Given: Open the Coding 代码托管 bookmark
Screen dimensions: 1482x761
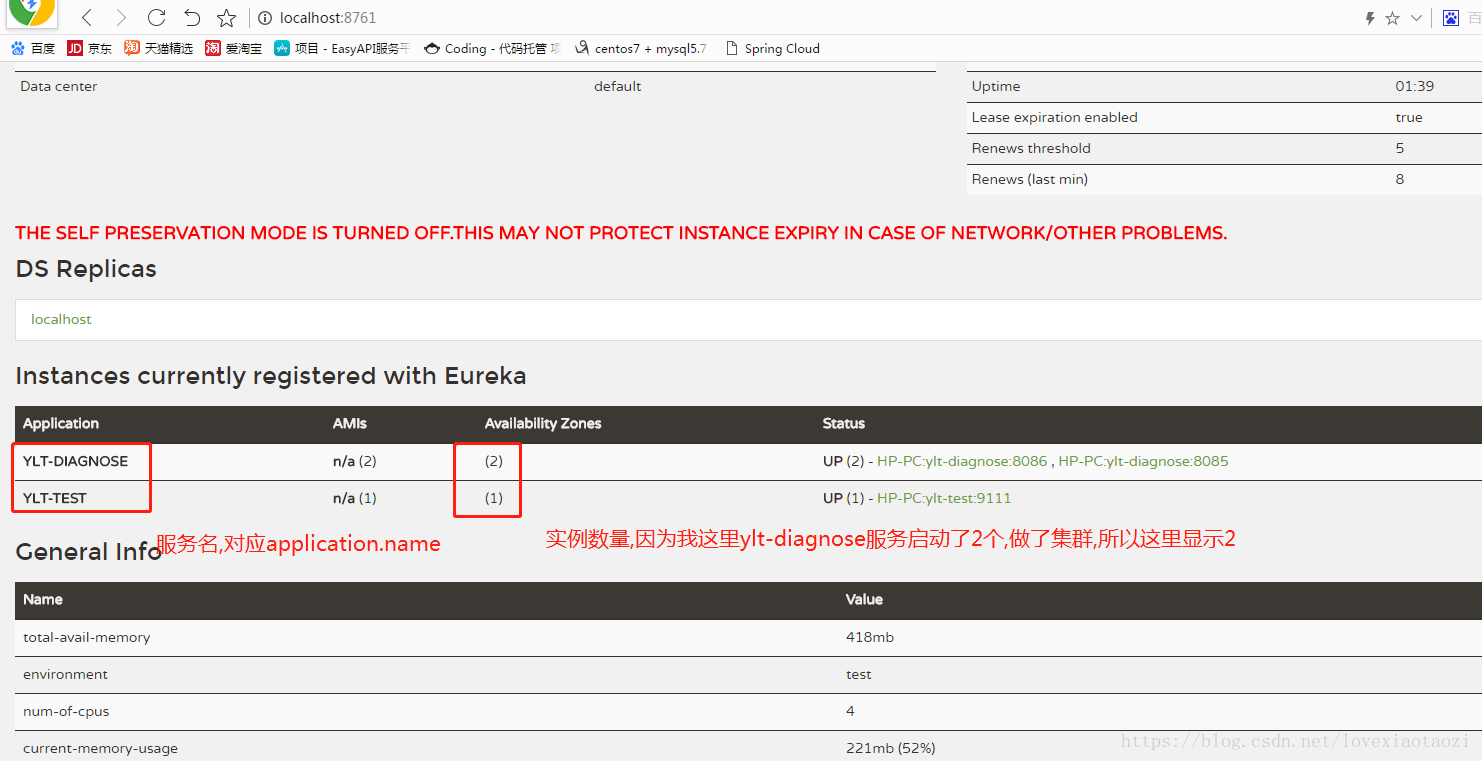Looking at the screenshot, I should coord(492,48).
